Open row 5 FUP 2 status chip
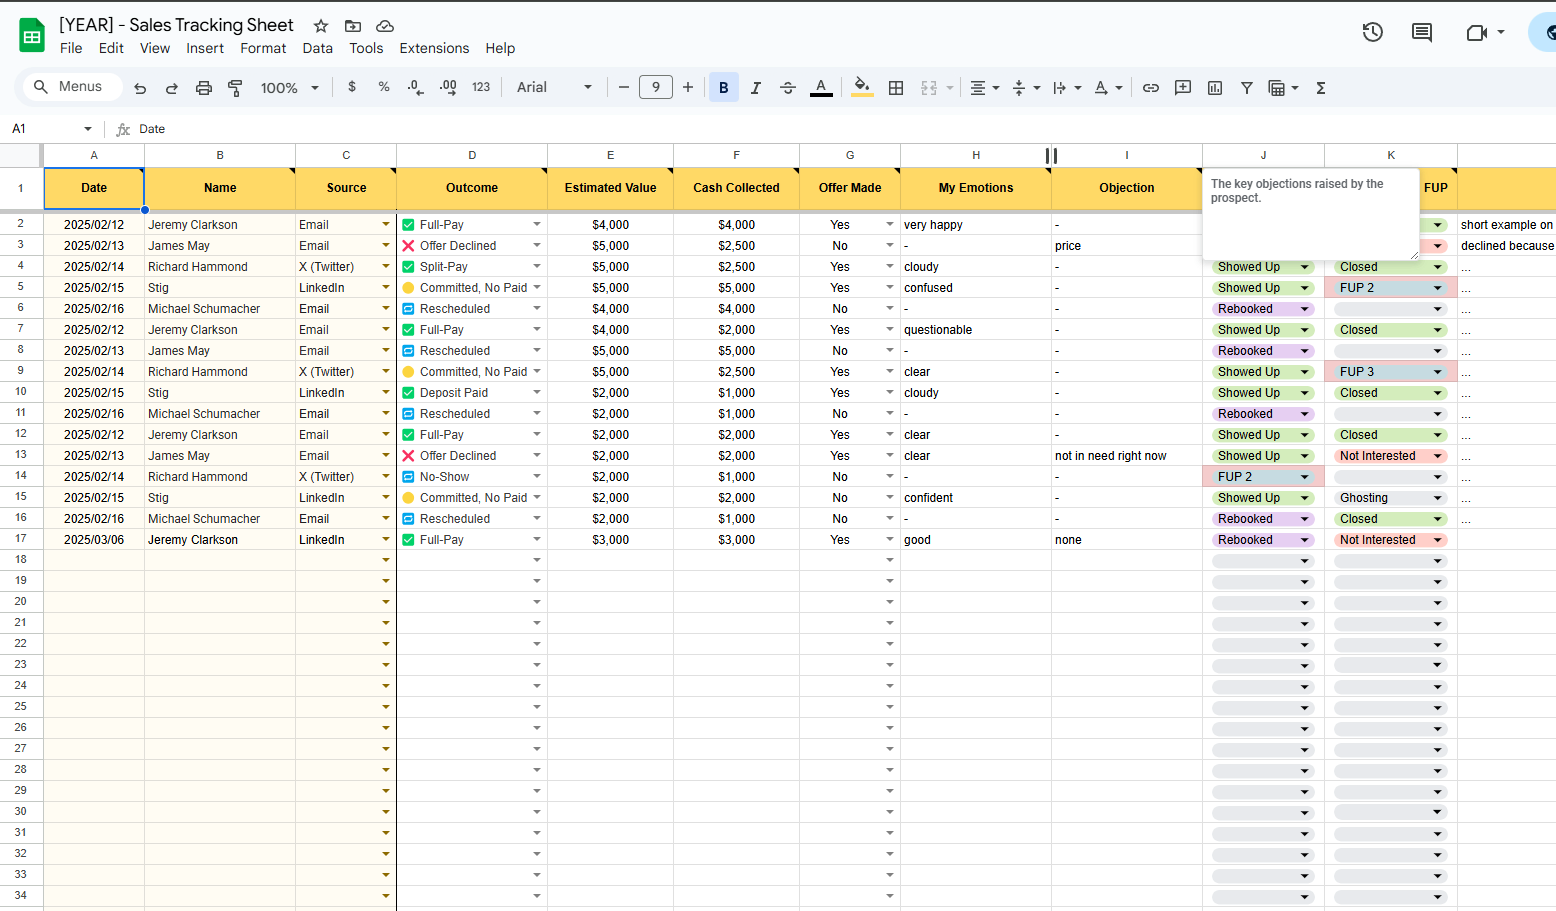The height and width of the screenshot is (911, 1556). [1391, 288]
